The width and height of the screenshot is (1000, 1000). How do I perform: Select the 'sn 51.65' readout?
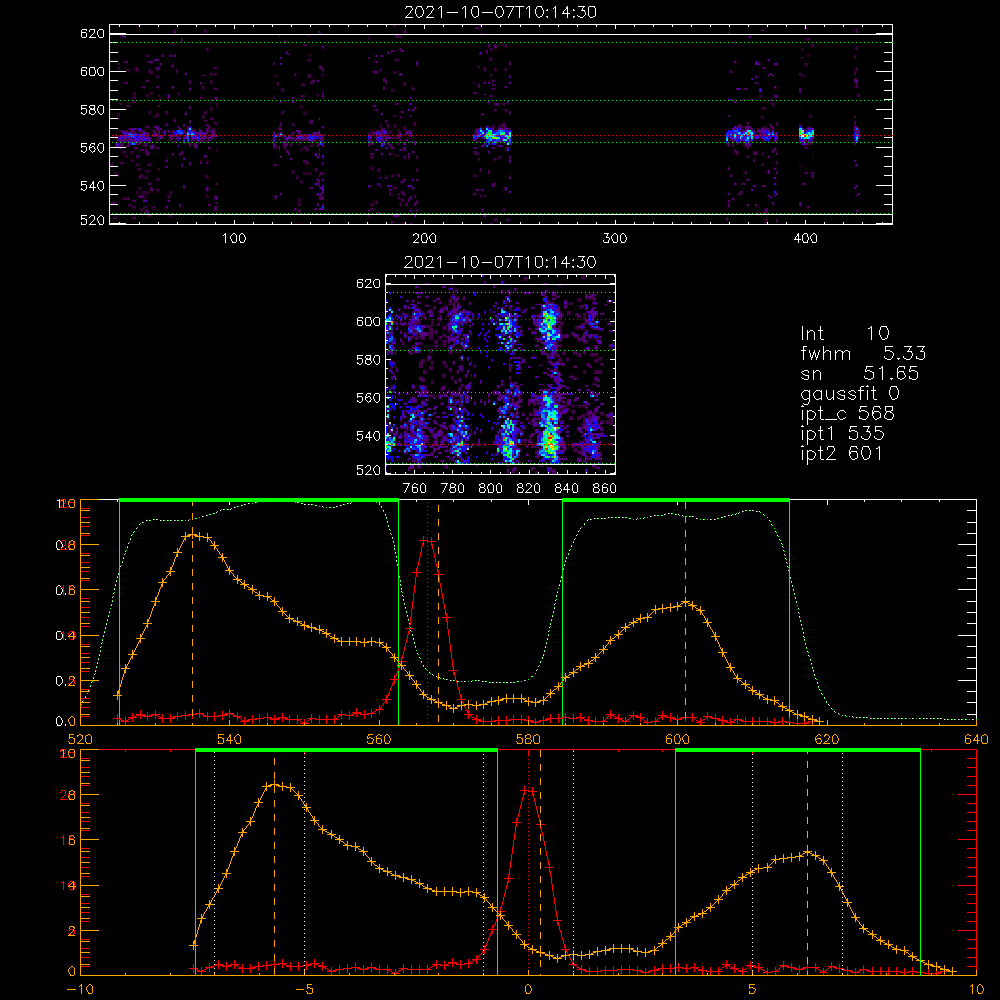point(860,373)
